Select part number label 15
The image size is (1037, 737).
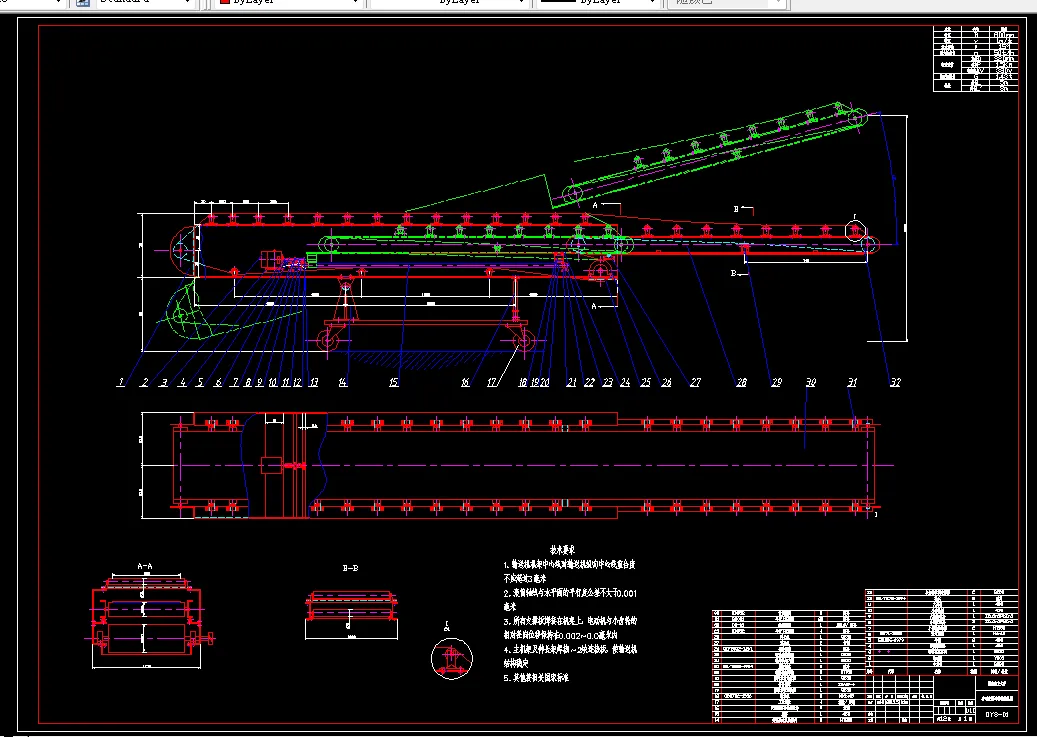(394, 382)
